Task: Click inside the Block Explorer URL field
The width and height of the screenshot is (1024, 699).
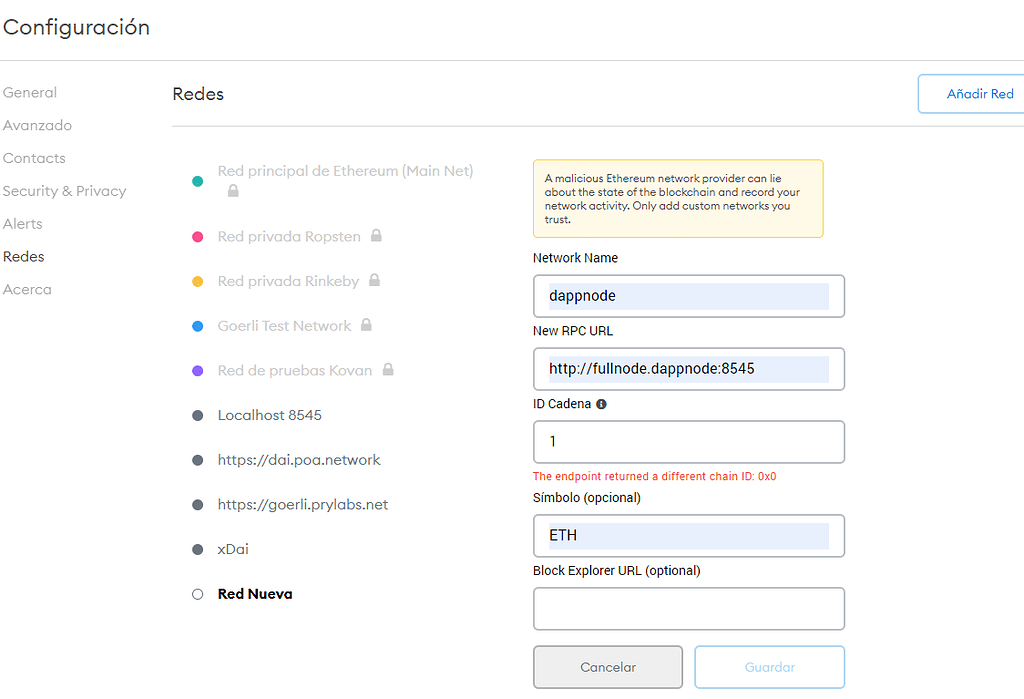Action: (688, 608)
